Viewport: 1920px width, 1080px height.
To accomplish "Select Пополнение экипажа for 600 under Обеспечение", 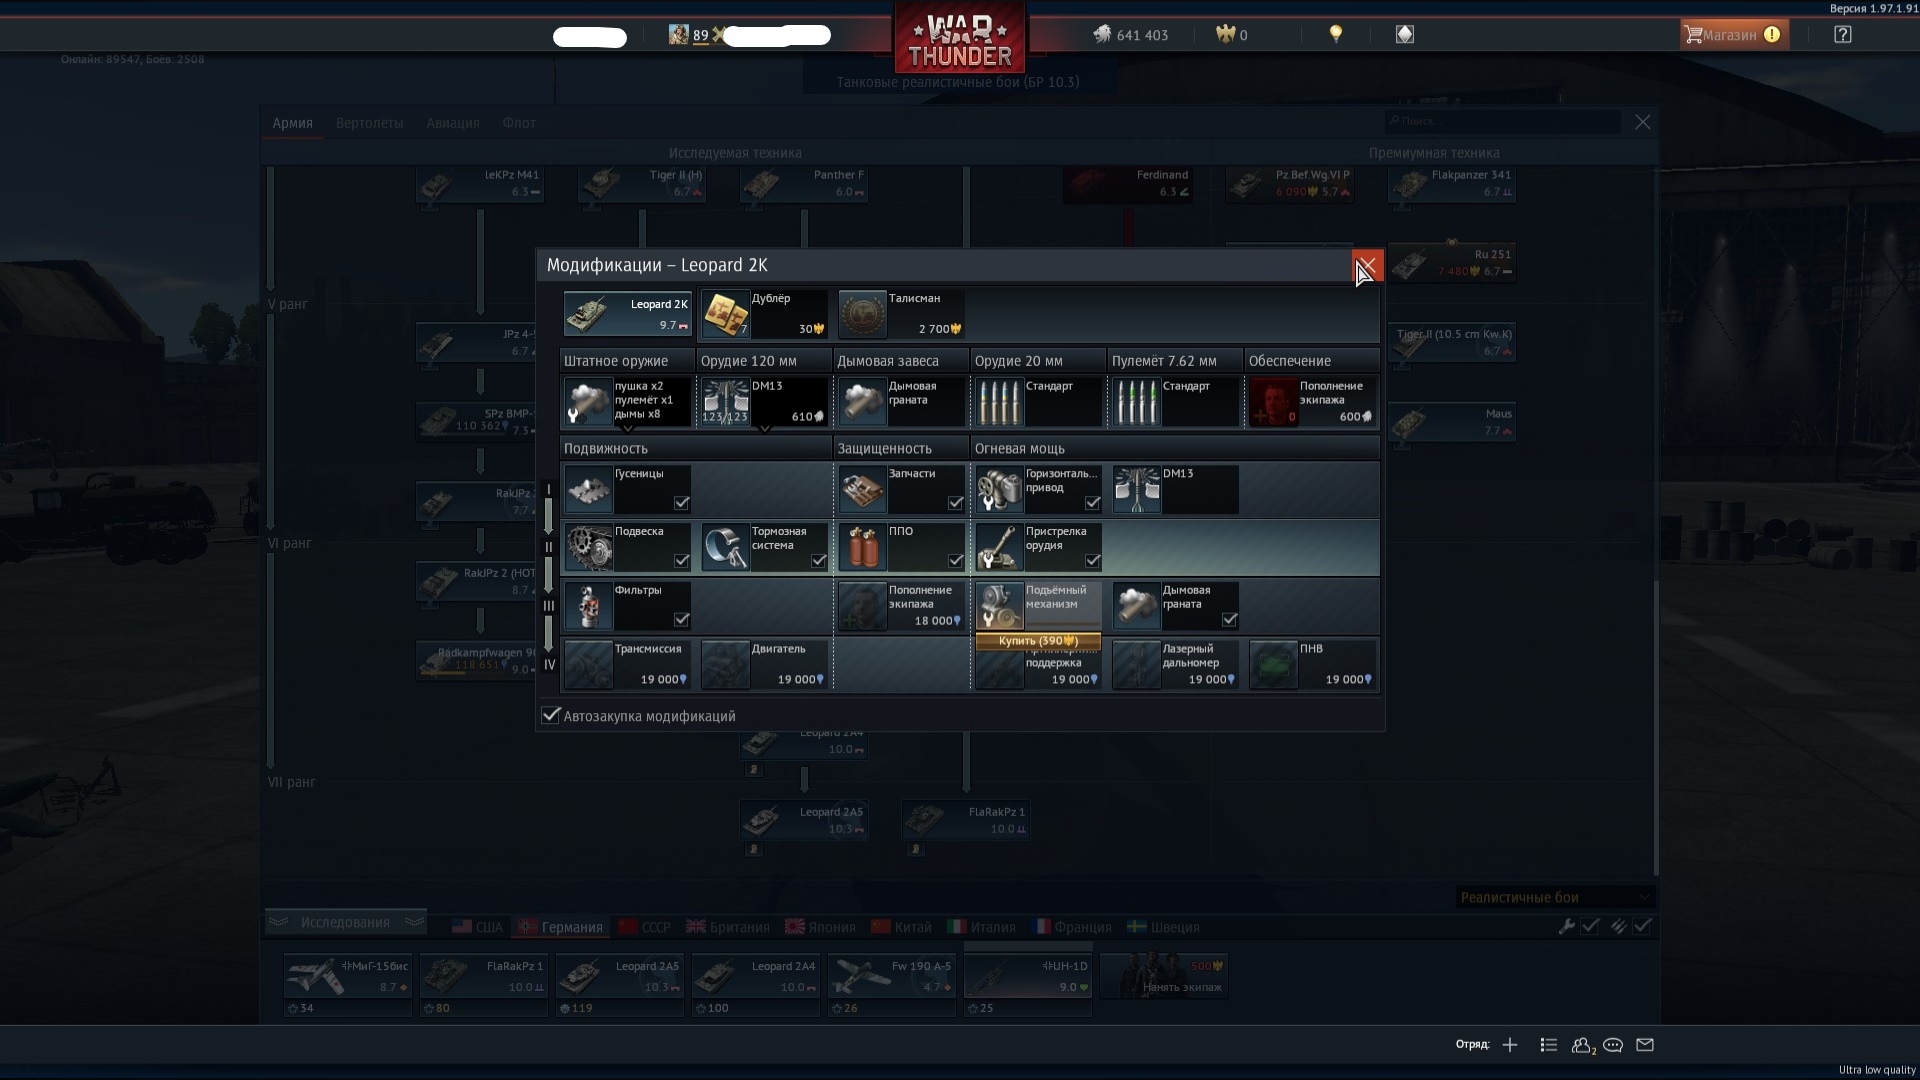I will [1312, 401].
